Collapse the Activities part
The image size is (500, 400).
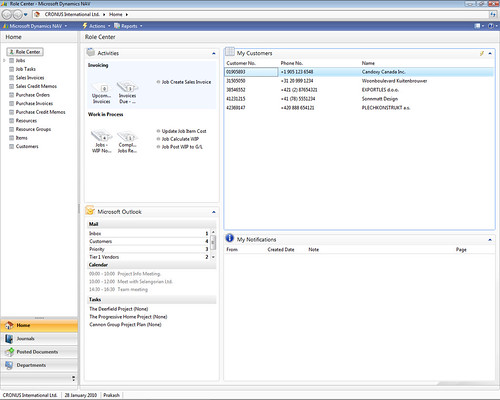click(x=214, y=53)
